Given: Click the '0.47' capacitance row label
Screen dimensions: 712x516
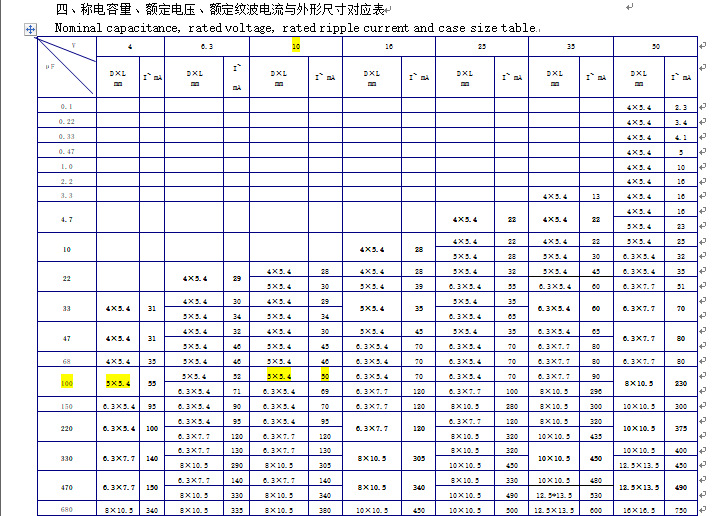Looking at the screenshot, I should pos(66,151).
